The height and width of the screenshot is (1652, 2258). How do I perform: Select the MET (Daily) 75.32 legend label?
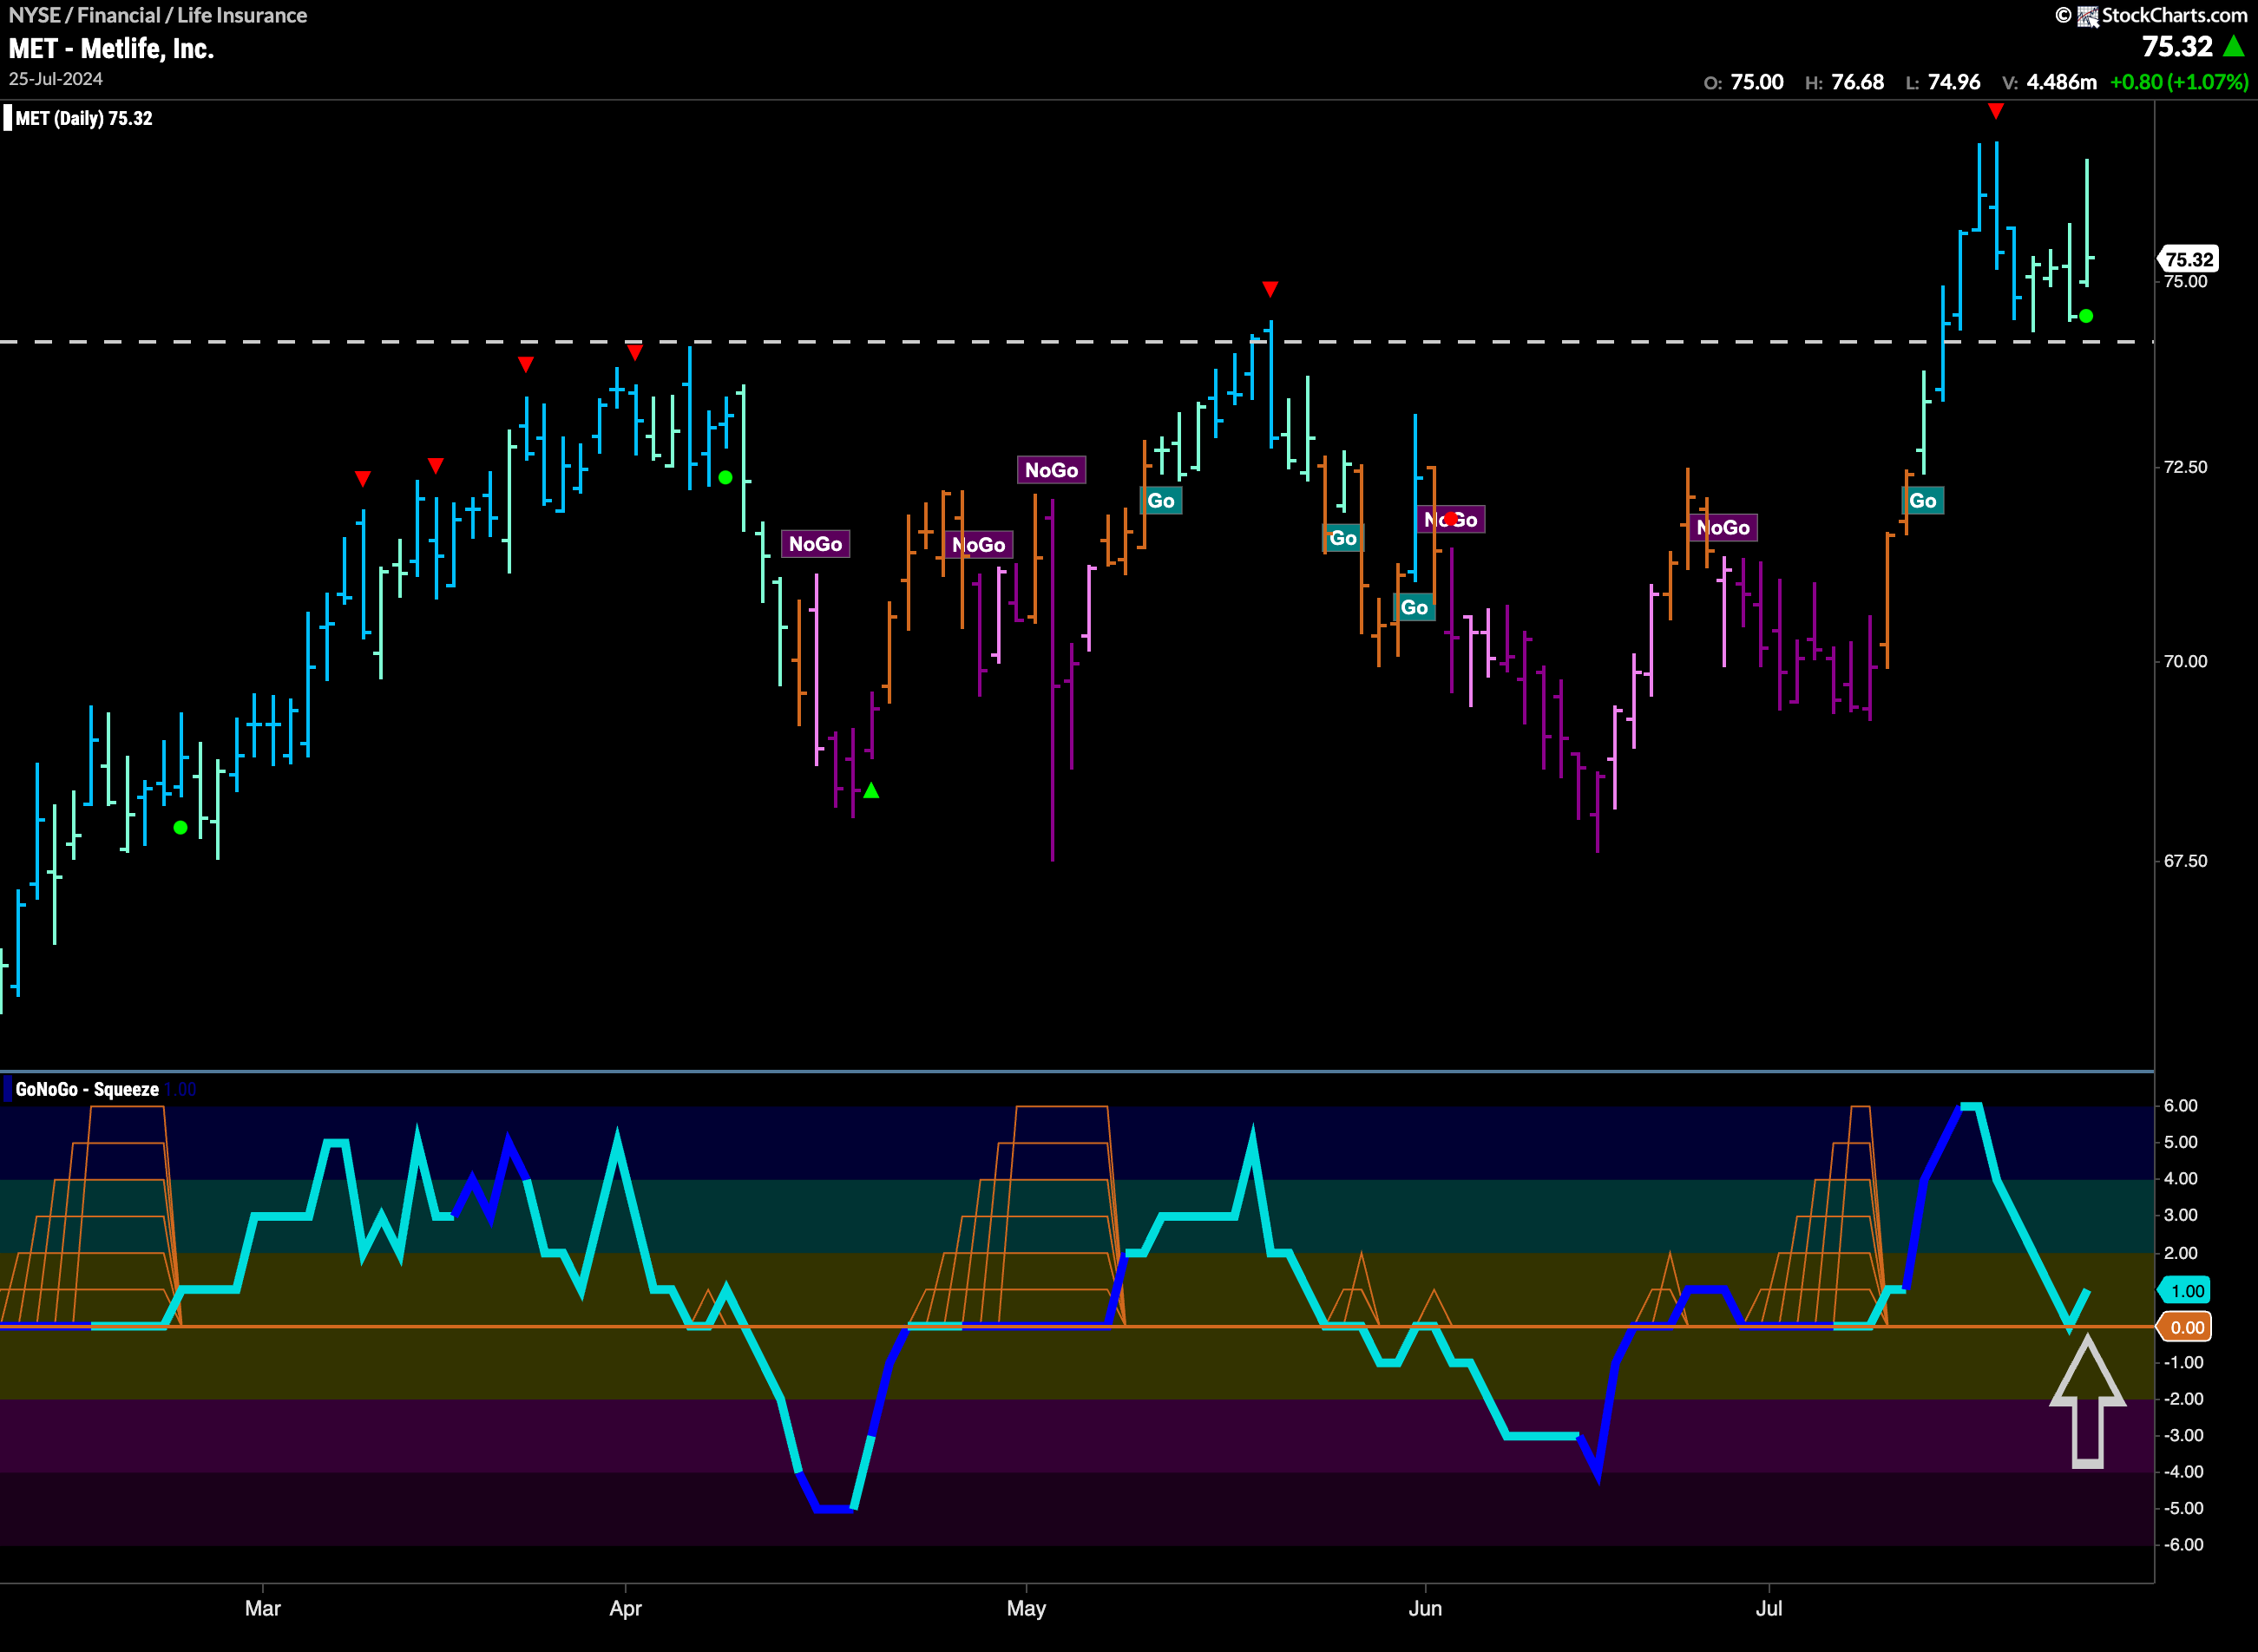pyautogui.click(x=84, y=118)
